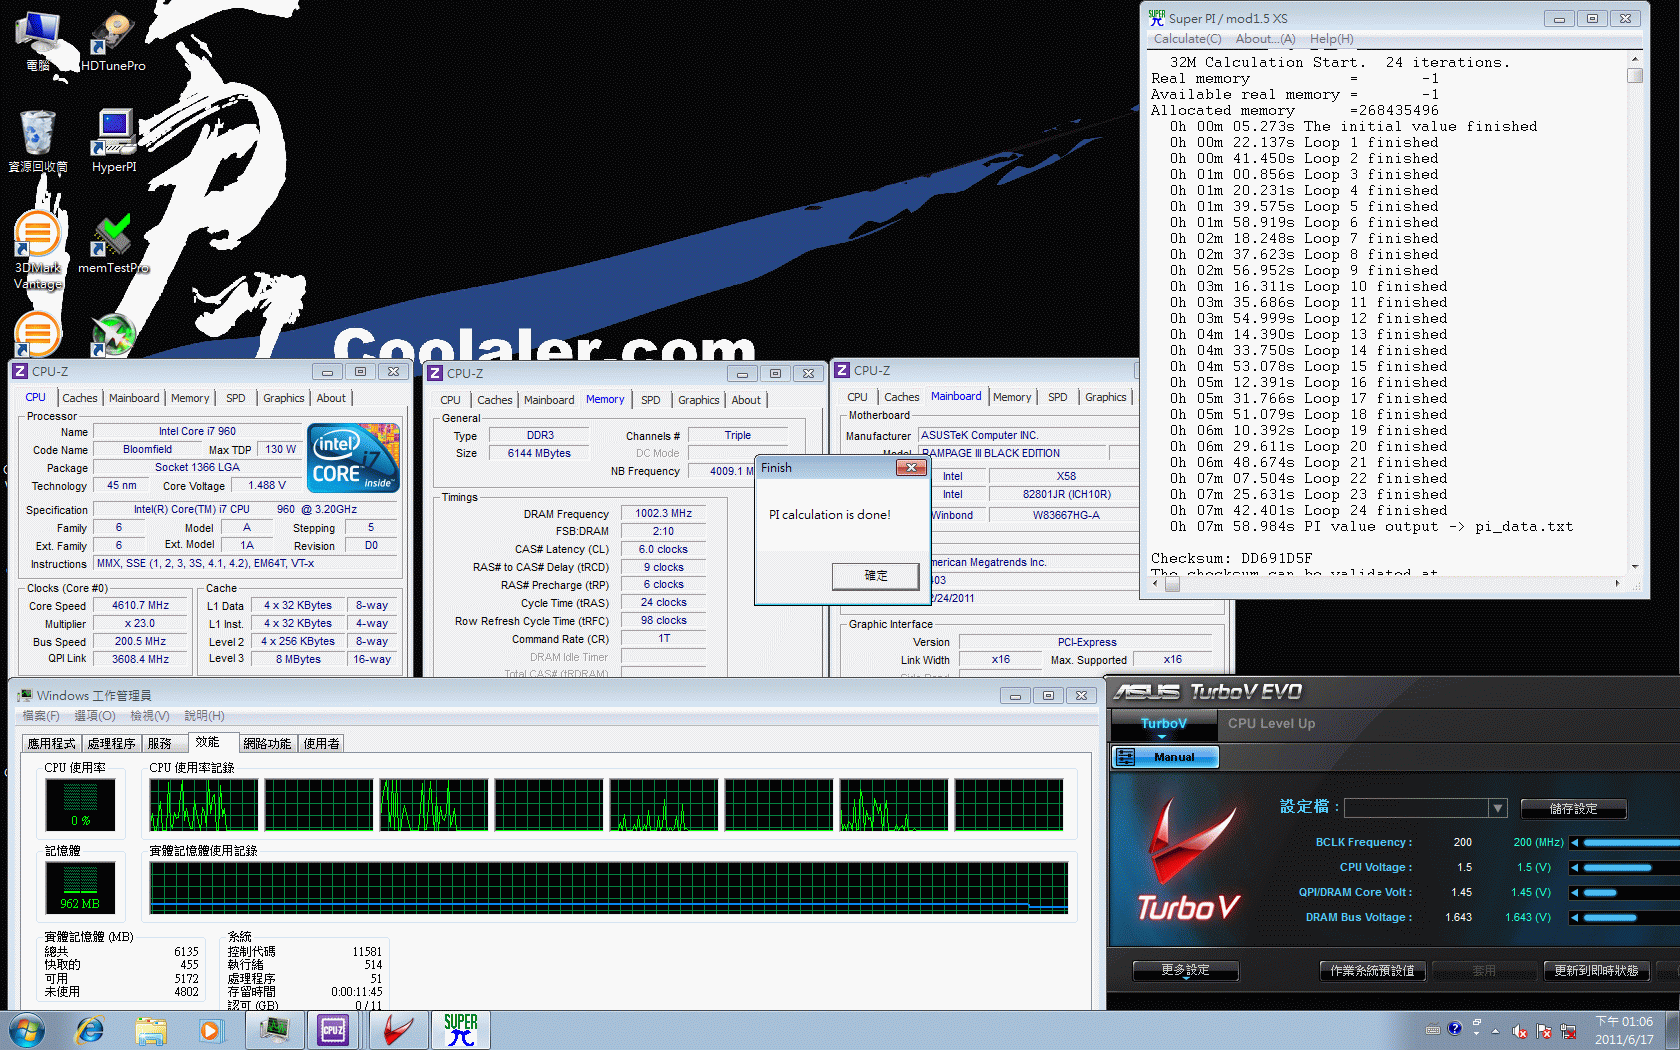Click the Super PI vertical scrollbar thumb
This screenshot has height=1050, width=1680.
(1635, 75)
